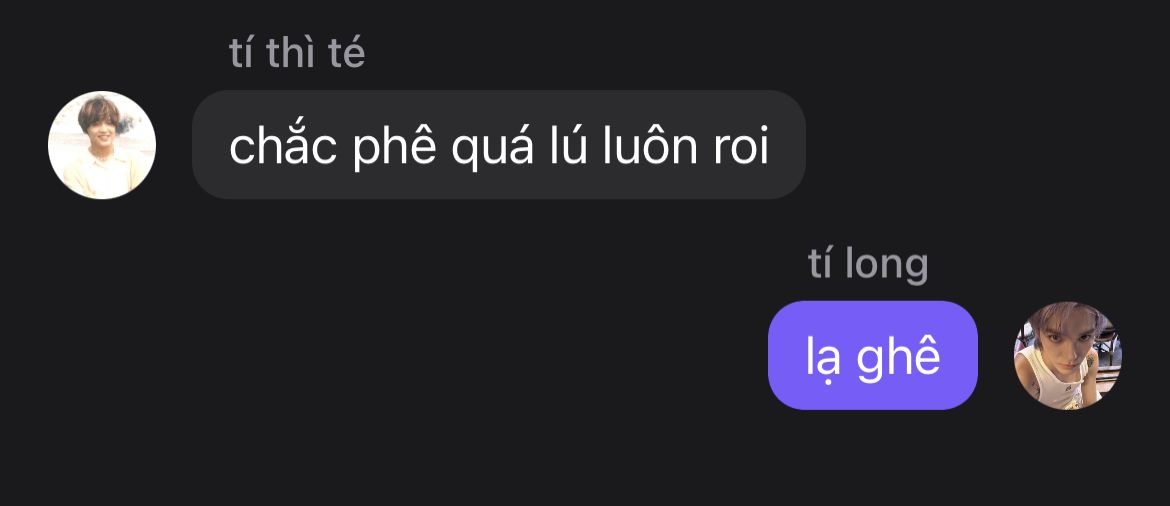Tap the round avatar beside the gray bubble
The width and height of the screenshot is (1170, 506).
pos(102,145)
